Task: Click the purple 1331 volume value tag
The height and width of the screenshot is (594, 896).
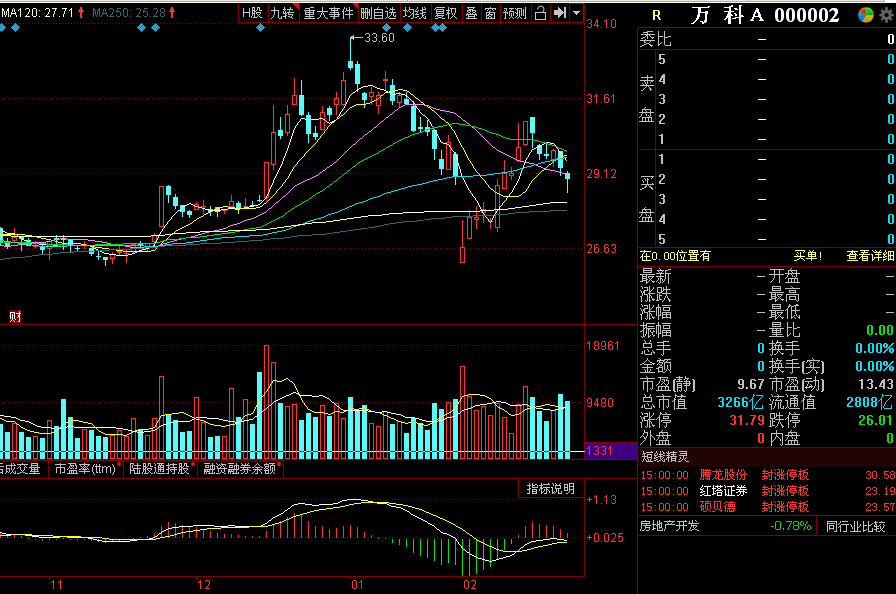Action: (611, 451)
